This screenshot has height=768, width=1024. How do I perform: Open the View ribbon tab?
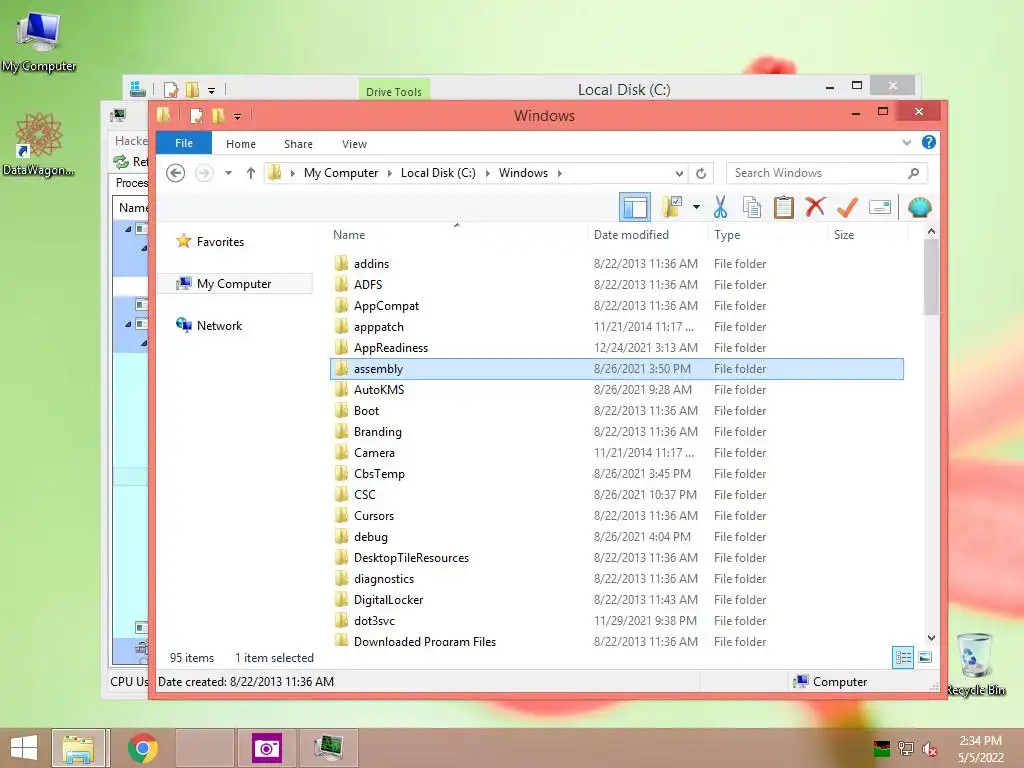[354, 144]
